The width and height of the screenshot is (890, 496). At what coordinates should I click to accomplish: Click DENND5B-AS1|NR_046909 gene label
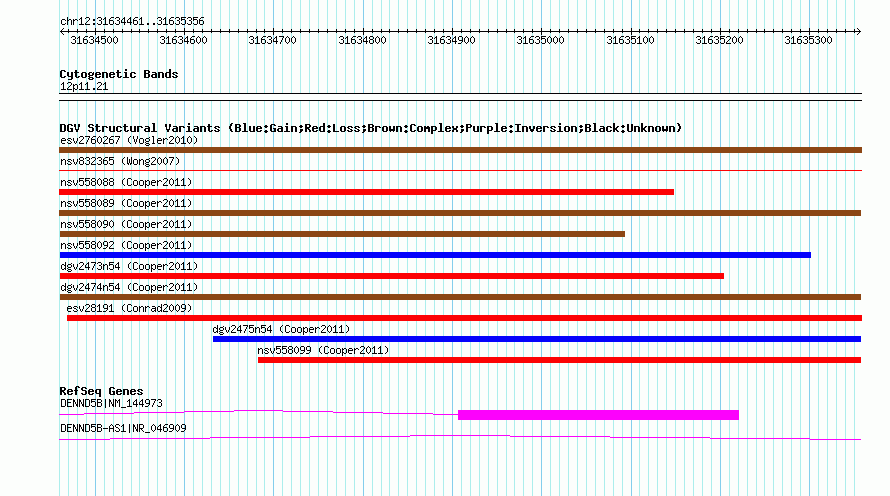point(123,428)
